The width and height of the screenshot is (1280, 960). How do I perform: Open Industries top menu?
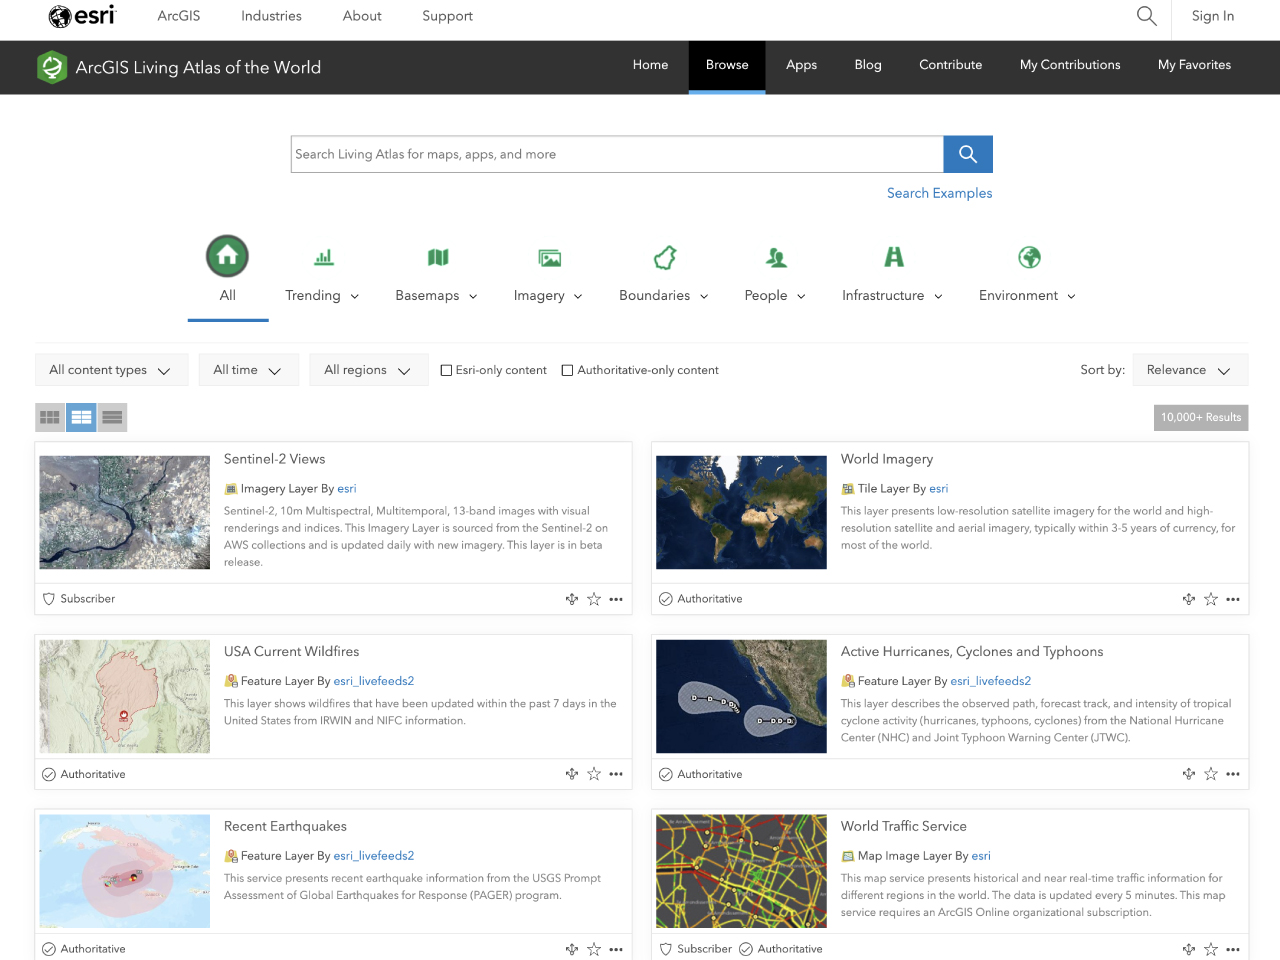click(271, 16)
